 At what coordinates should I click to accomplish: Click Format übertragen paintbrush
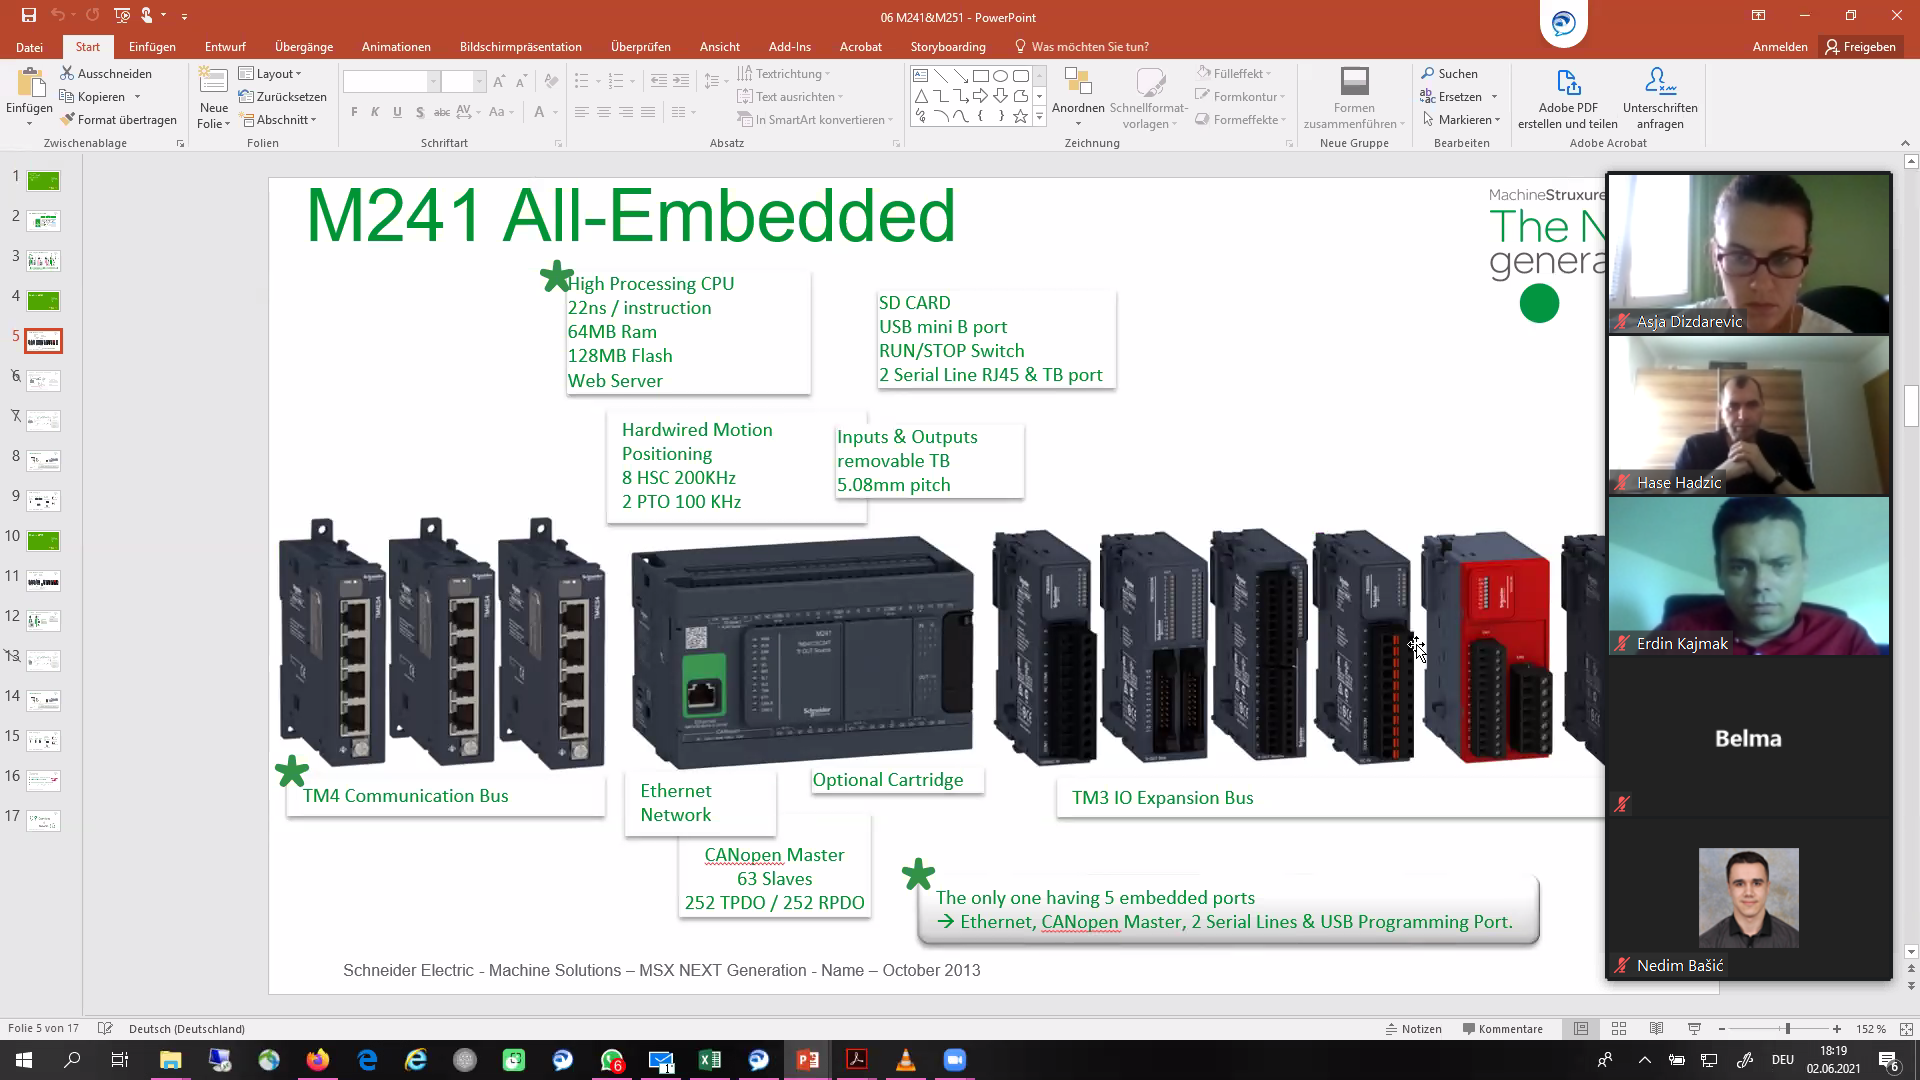(x=68, y=119)
